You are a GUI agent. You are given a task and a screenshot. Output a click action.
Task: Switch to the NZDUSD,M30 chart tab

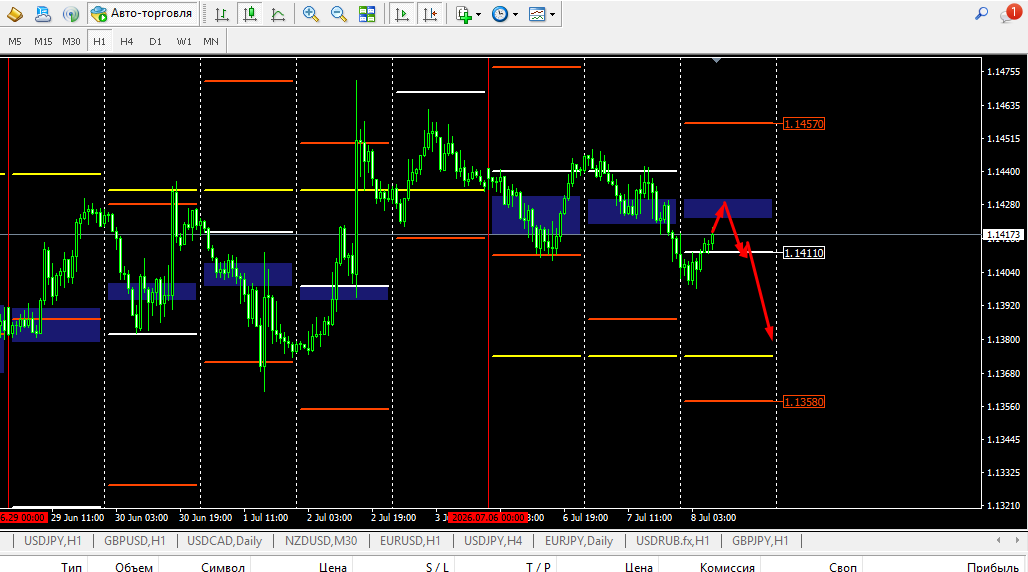tap(321, 541)
